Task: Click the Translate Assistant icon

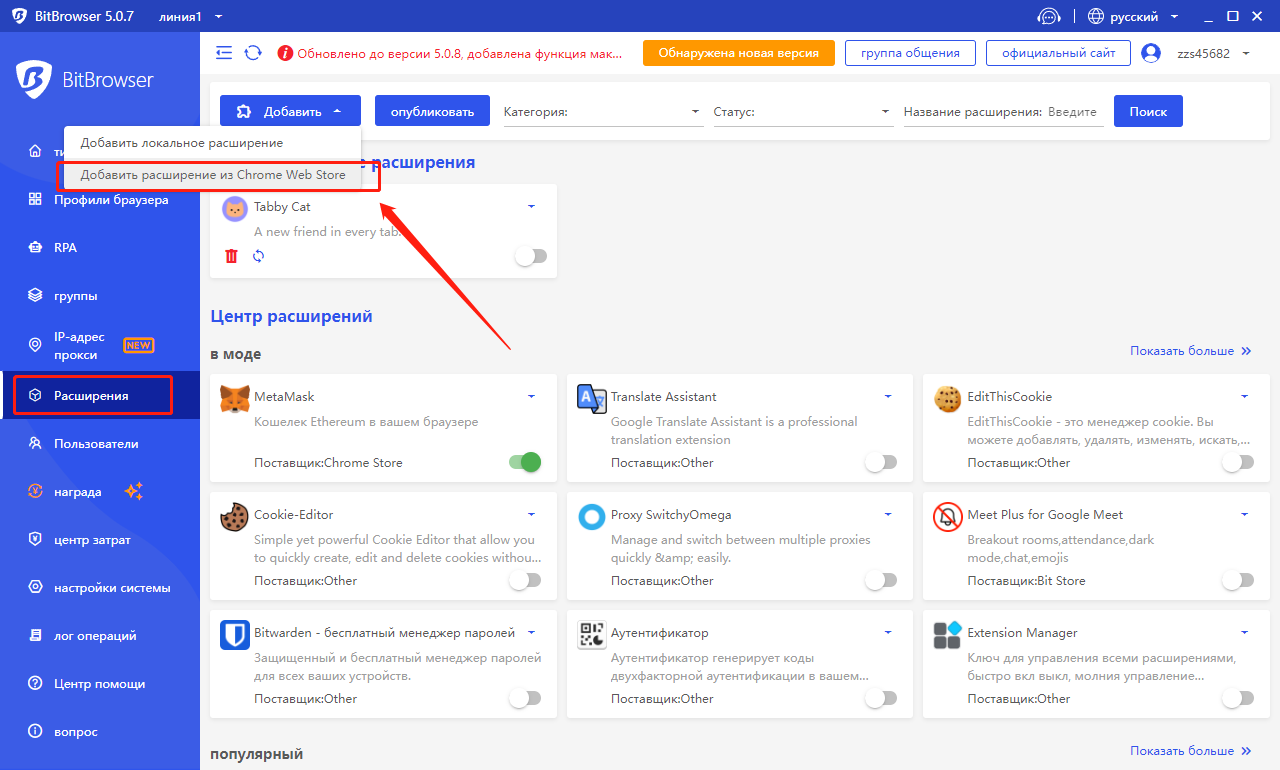Action: tap(592, 398)
